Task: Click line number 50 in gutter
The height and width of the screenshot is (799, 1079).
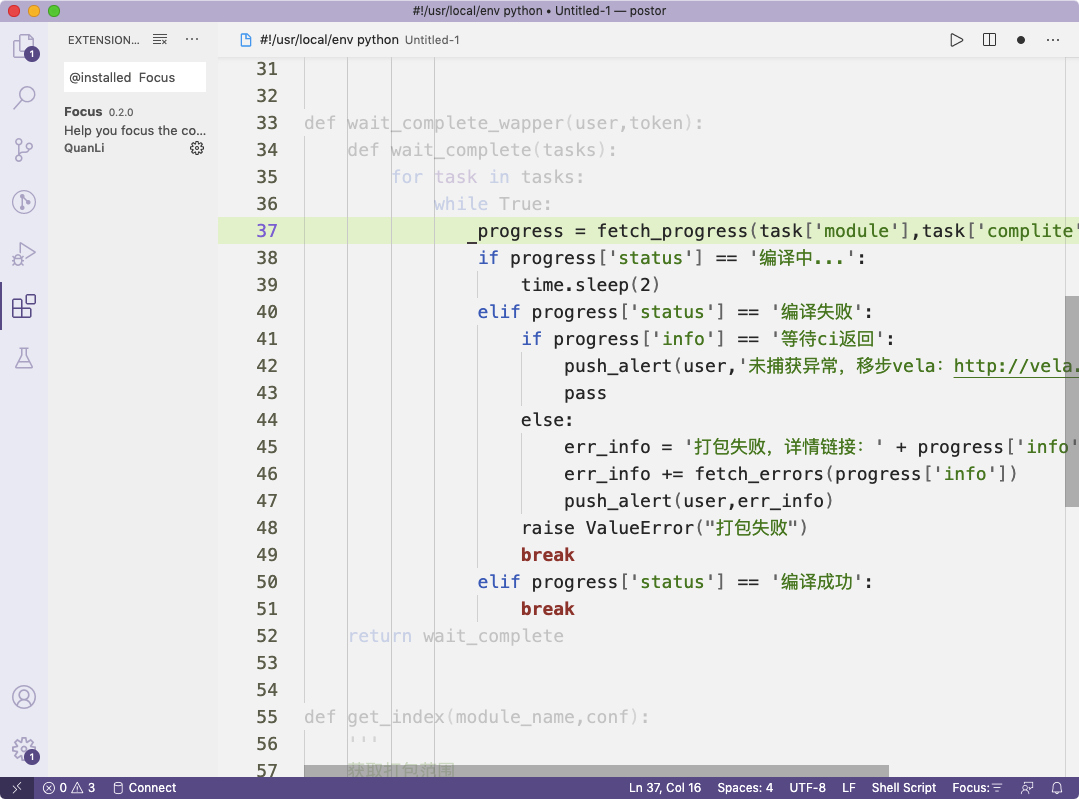Action: click(x=267, y=582)
